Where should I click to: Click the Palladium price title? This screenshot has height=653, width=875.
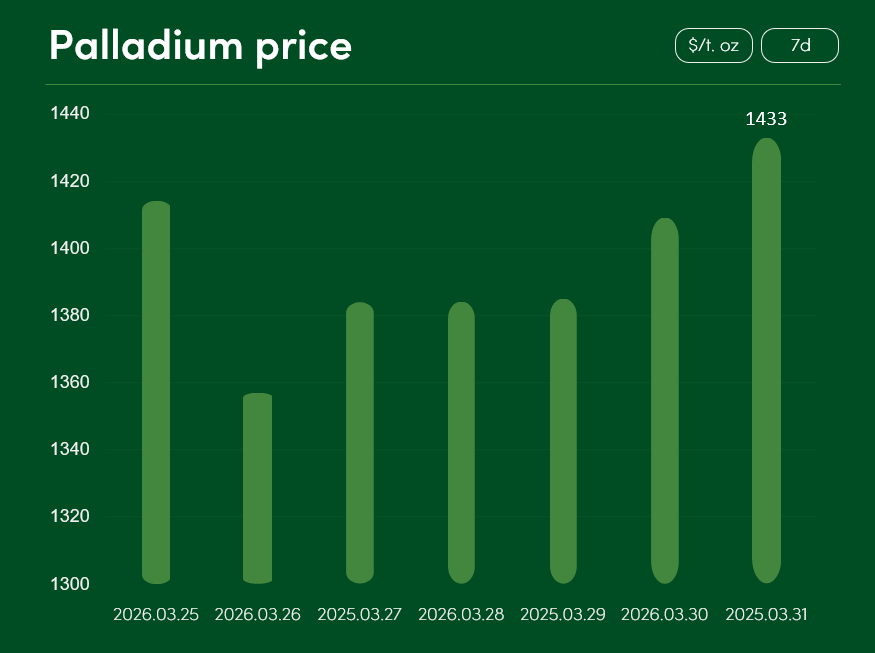pos(200,46)
